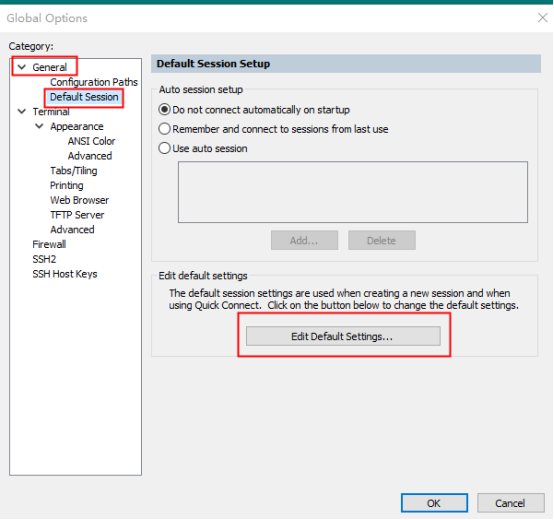Click the Delete button
This screenshot has width=554, height=520.
382,241
